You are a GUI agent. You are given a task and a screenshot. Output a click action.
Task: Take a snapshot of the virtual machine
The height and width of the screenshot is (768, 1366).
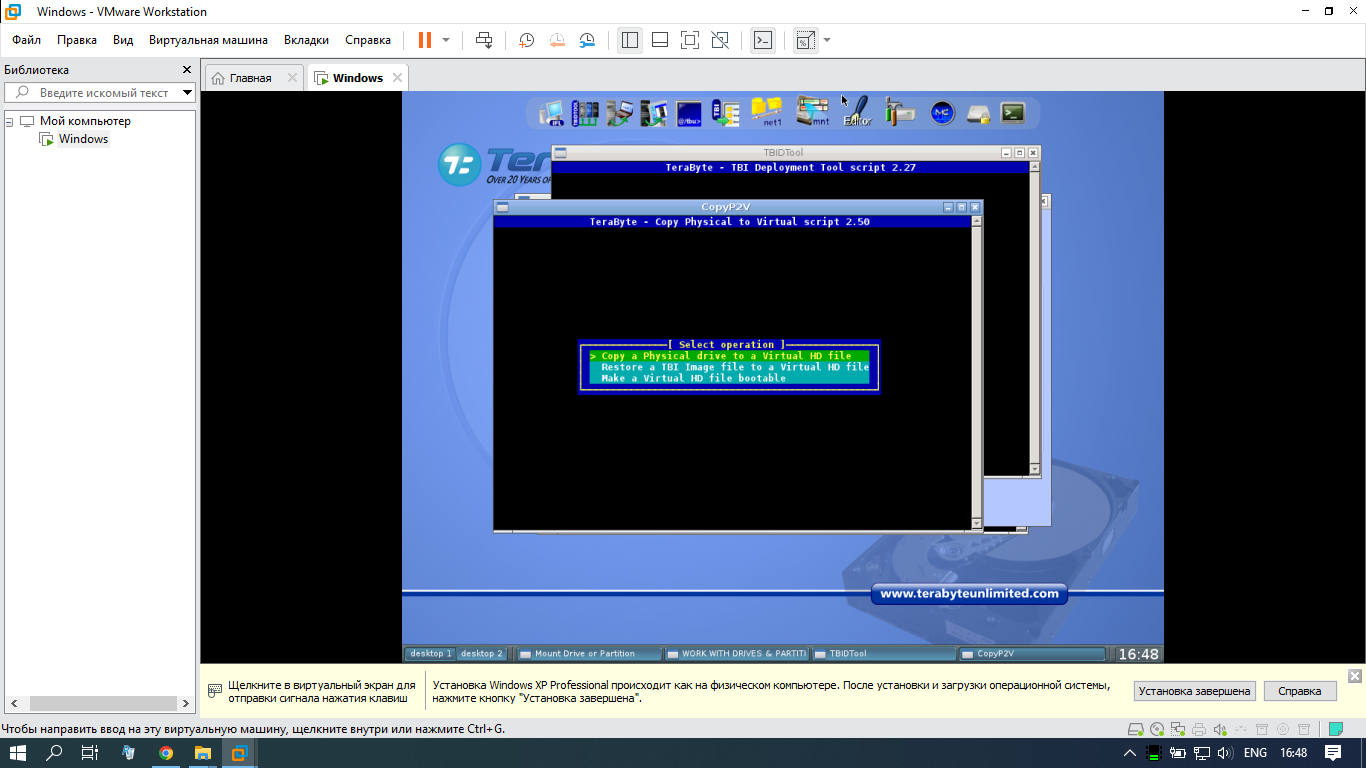coord(526,40)
